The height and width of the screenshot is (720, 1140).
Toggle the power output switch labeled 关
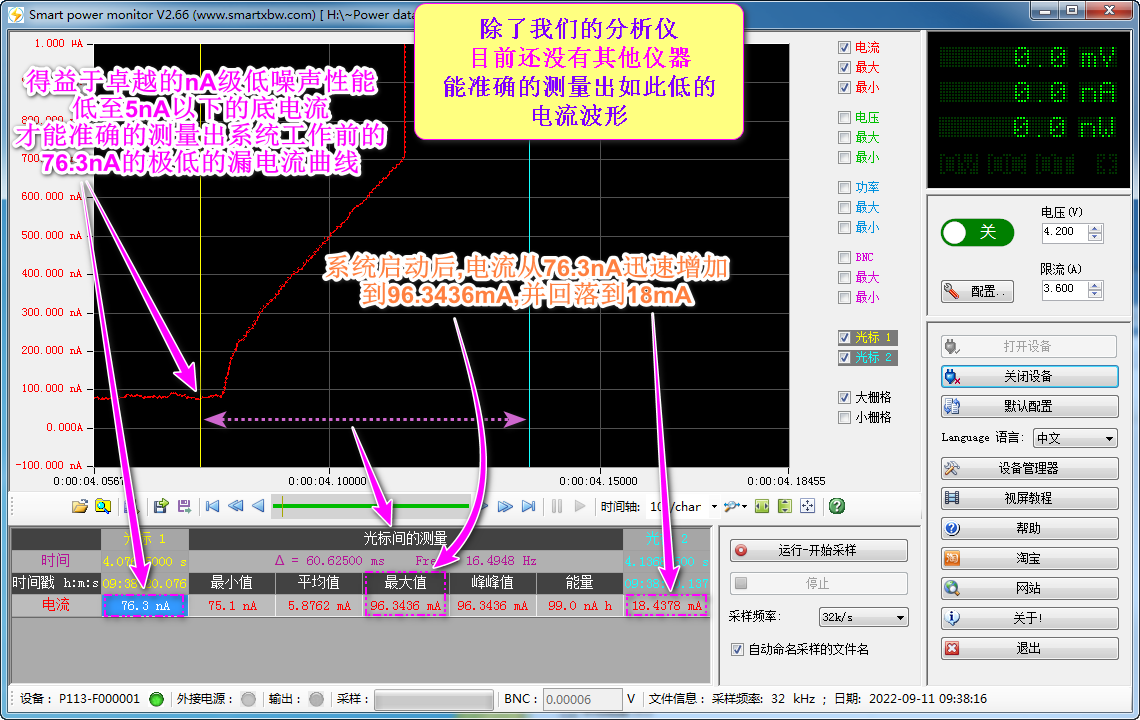coord(977,232)
